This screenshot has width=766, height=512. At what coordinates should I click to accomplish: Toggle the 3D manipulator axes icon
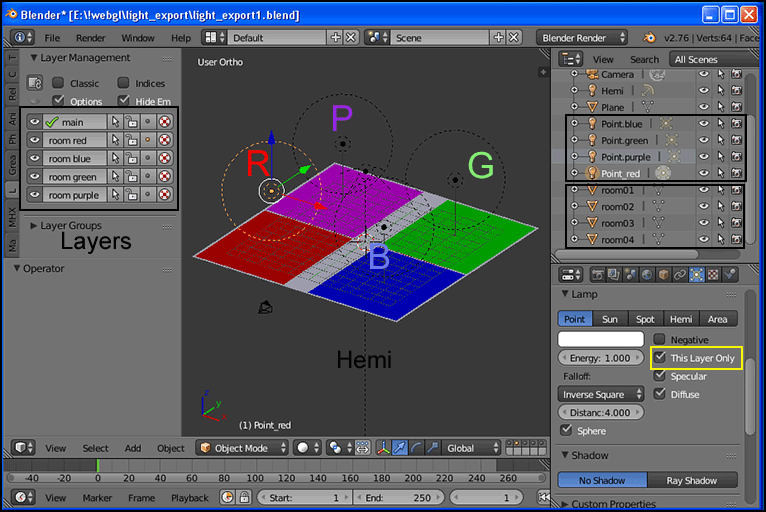(x=383, y=448)
